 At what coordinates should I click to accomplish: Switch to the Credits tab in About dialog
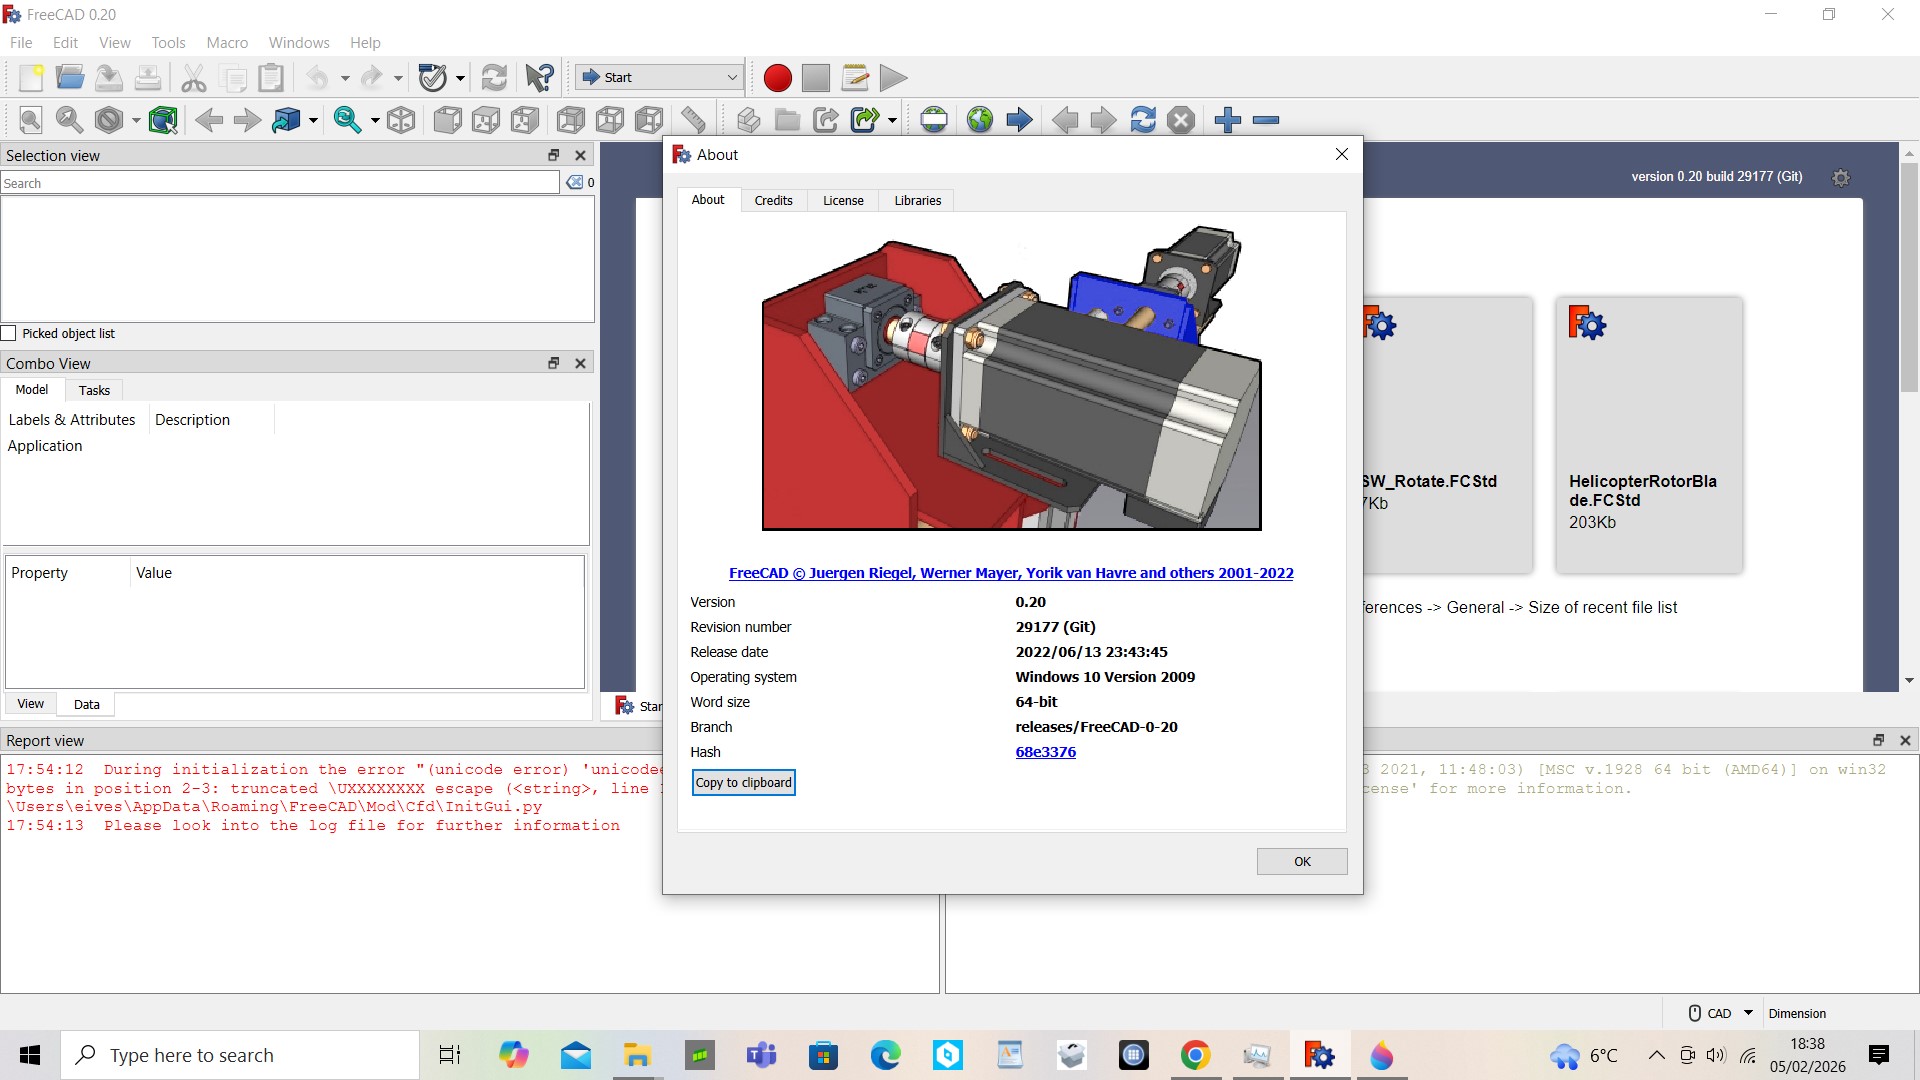[773, 200]
